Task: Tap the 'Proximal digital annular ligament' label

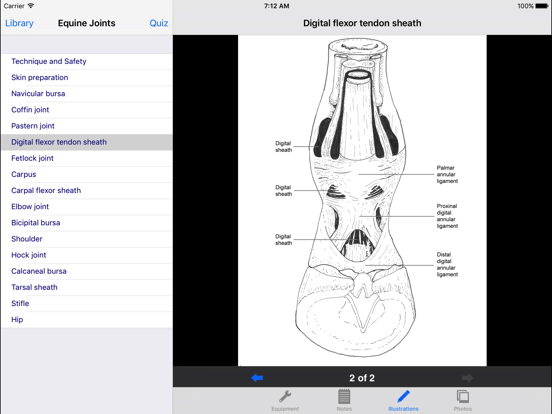Action: [x=447, y=216]
